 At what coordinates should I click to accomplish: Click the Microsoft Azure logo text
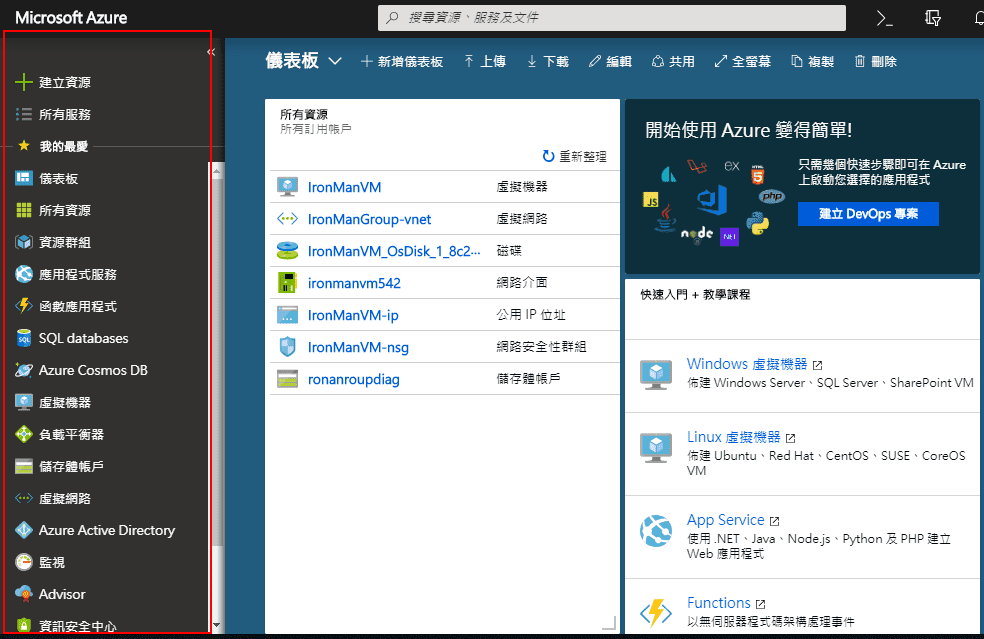[x=71, y=18]
